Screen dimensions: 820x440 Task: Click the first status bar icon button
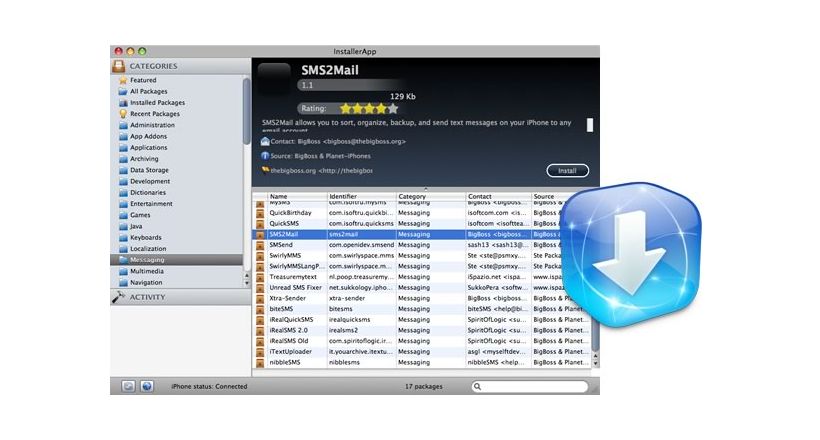pyautogui.click(x=128, y=386)
